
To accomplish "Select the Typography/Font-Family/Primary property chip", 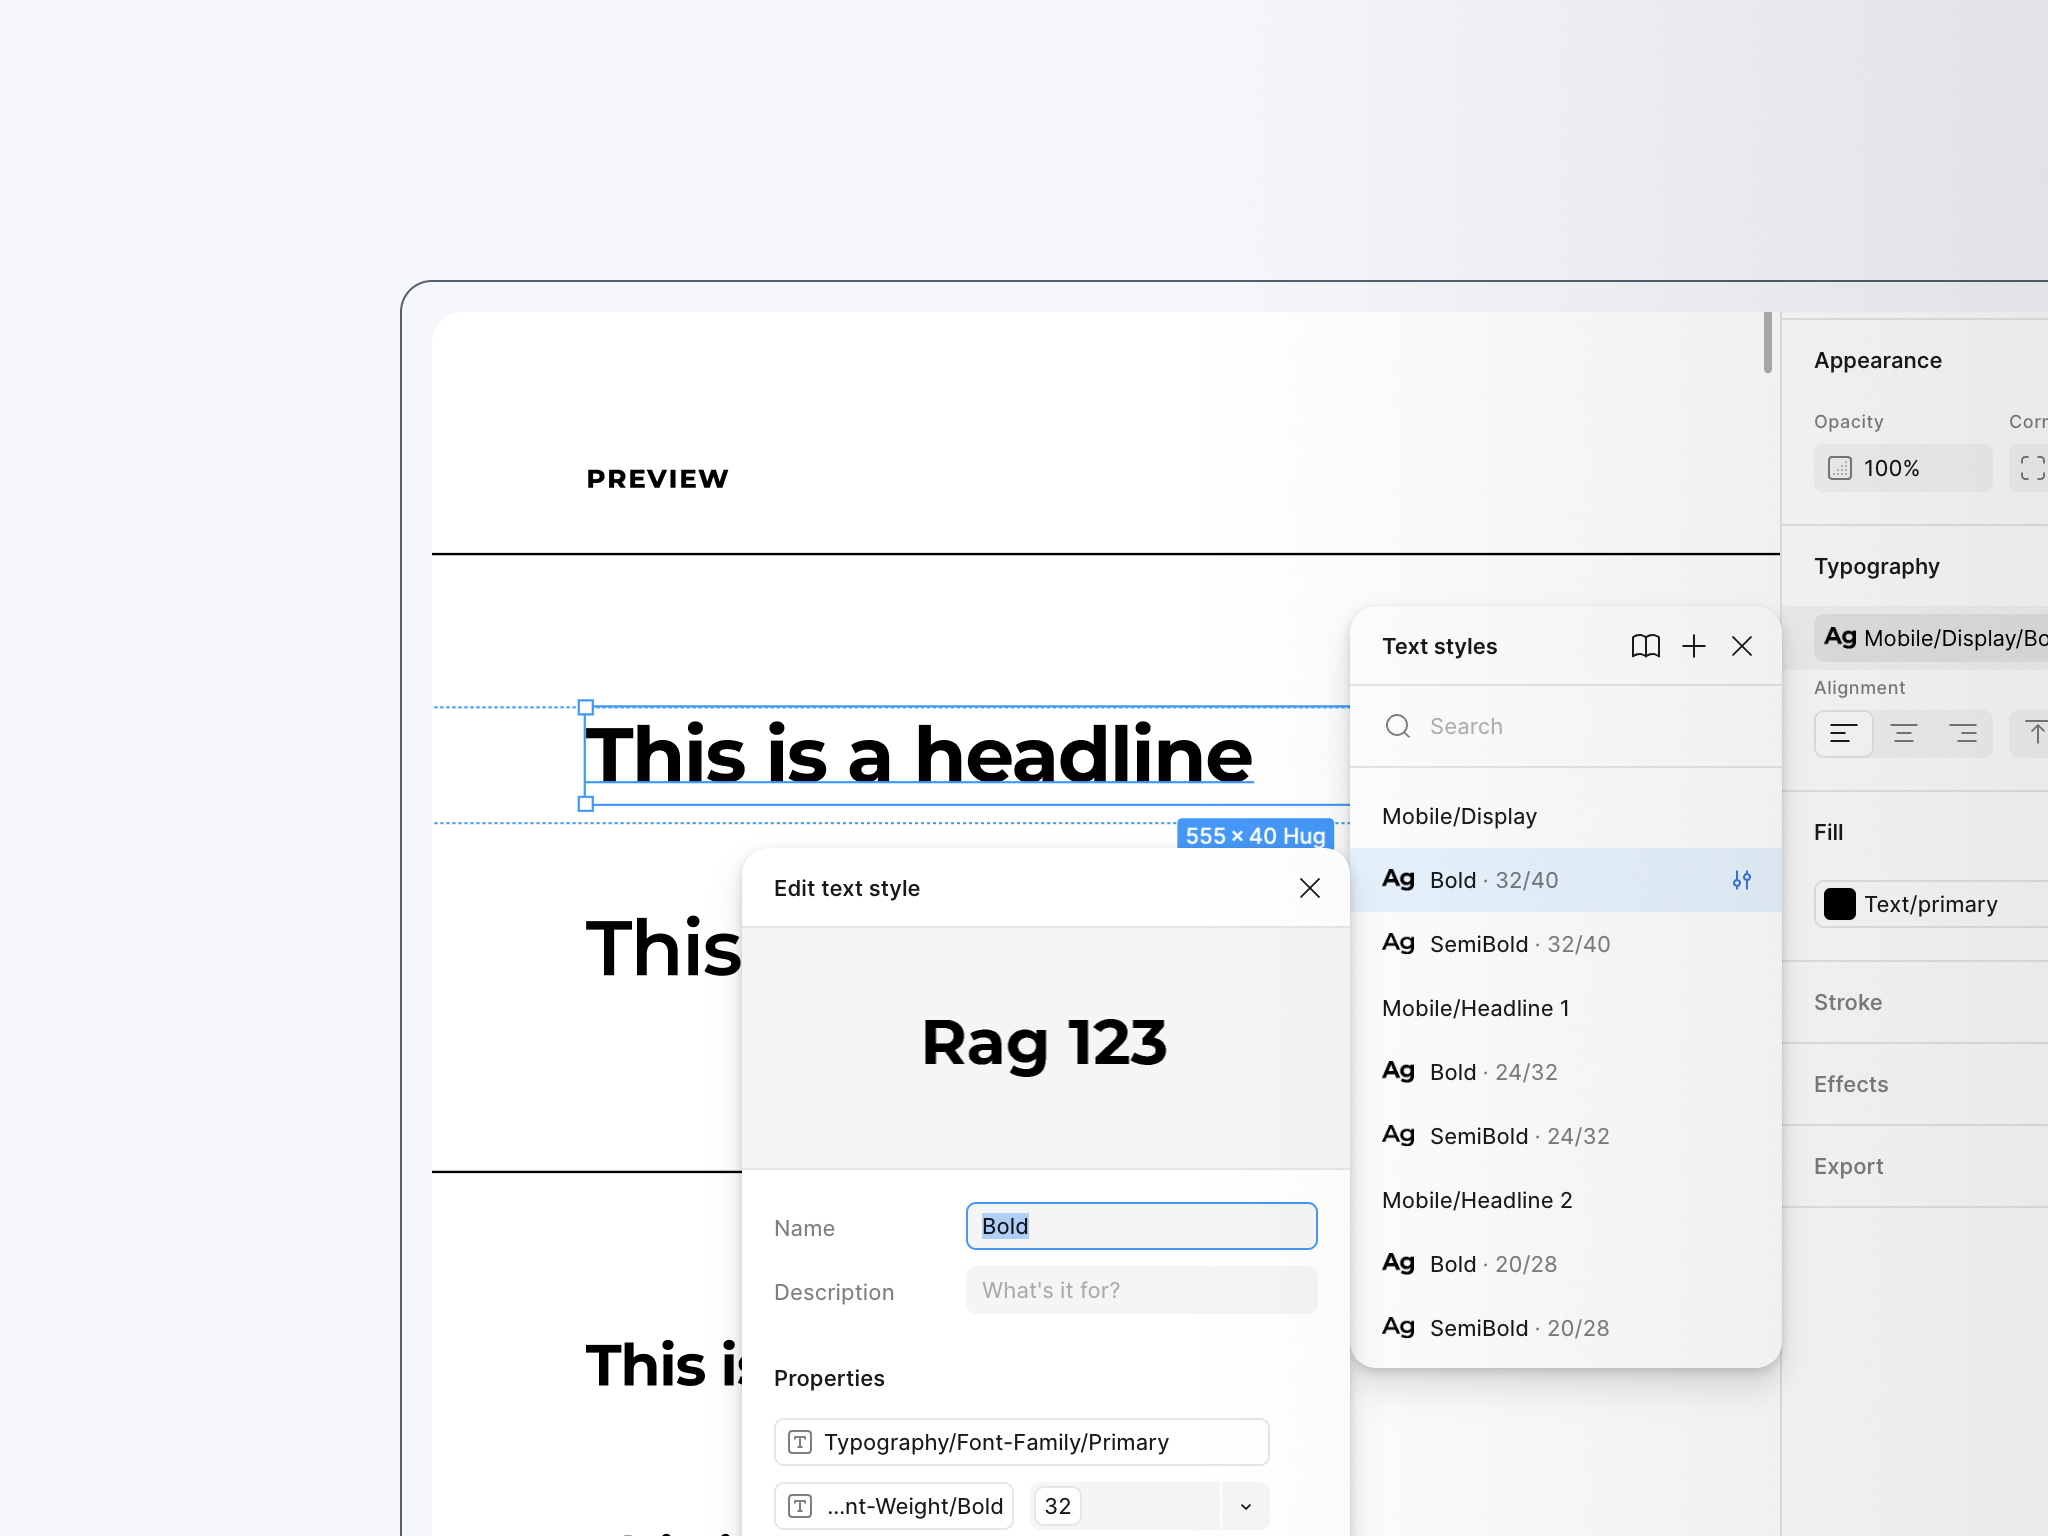I will coord(1020,1441).
